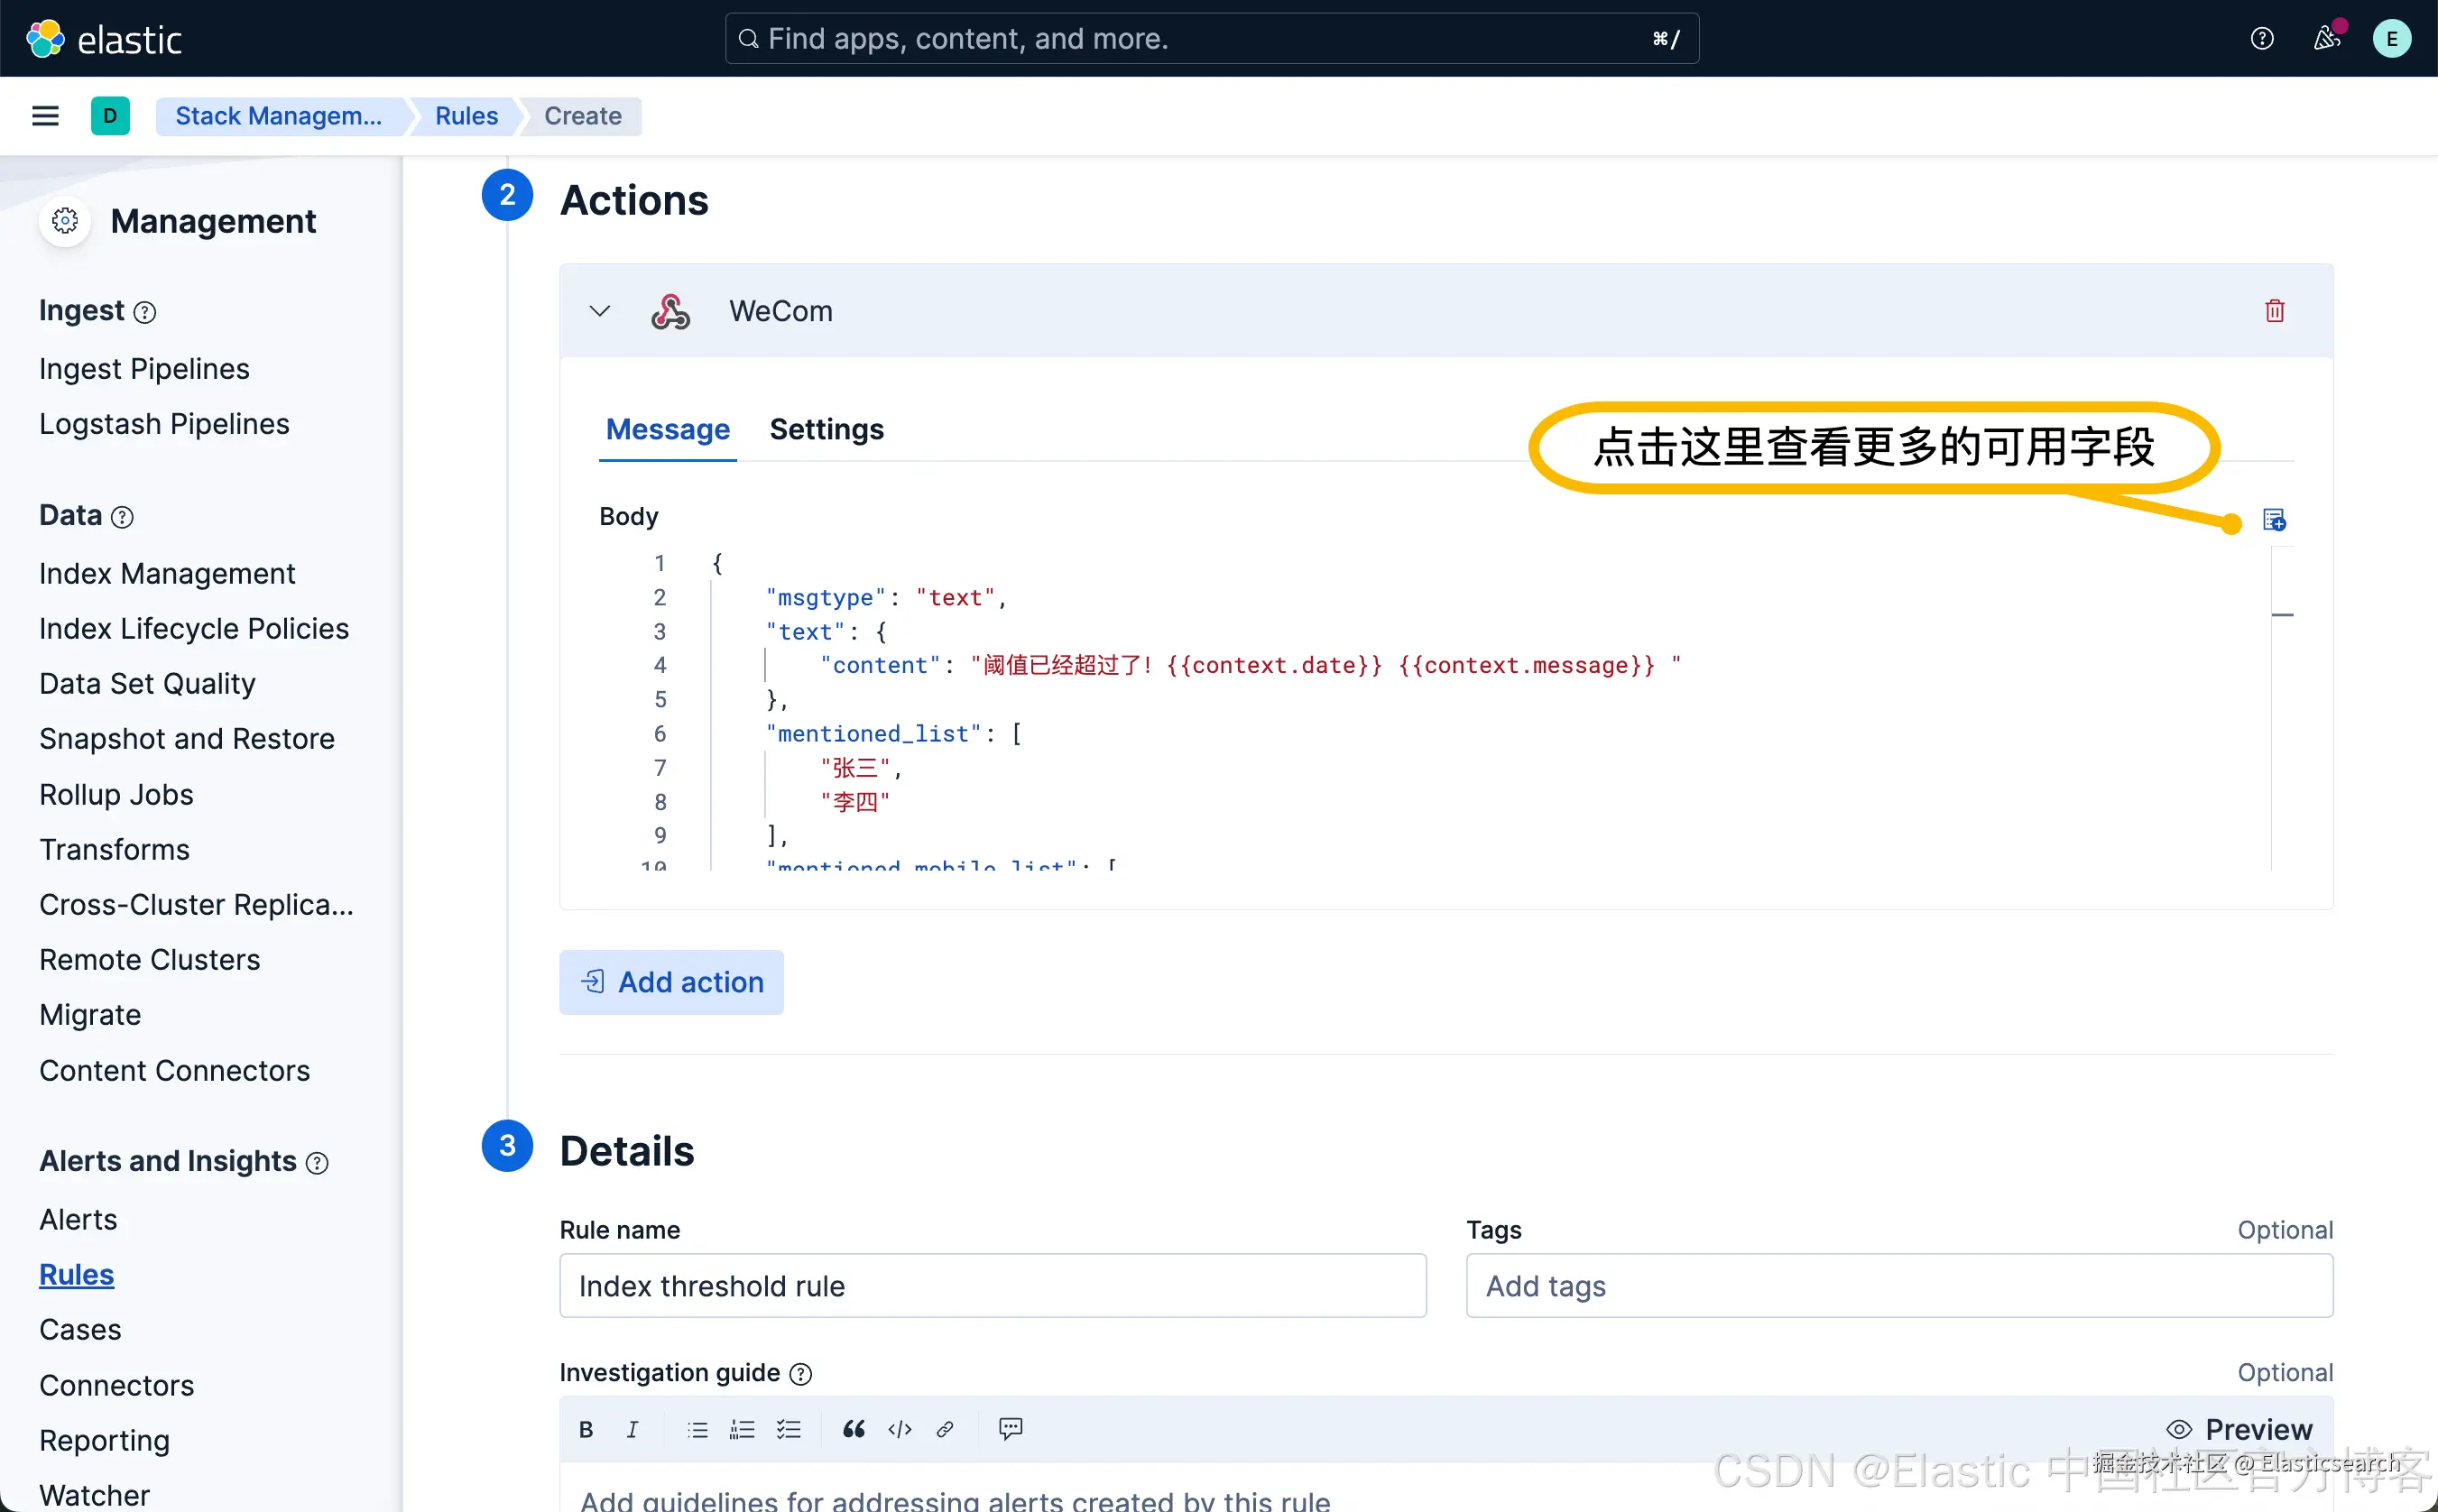
Task: Switch to the Settings tab
Action: tap(826, 429)
